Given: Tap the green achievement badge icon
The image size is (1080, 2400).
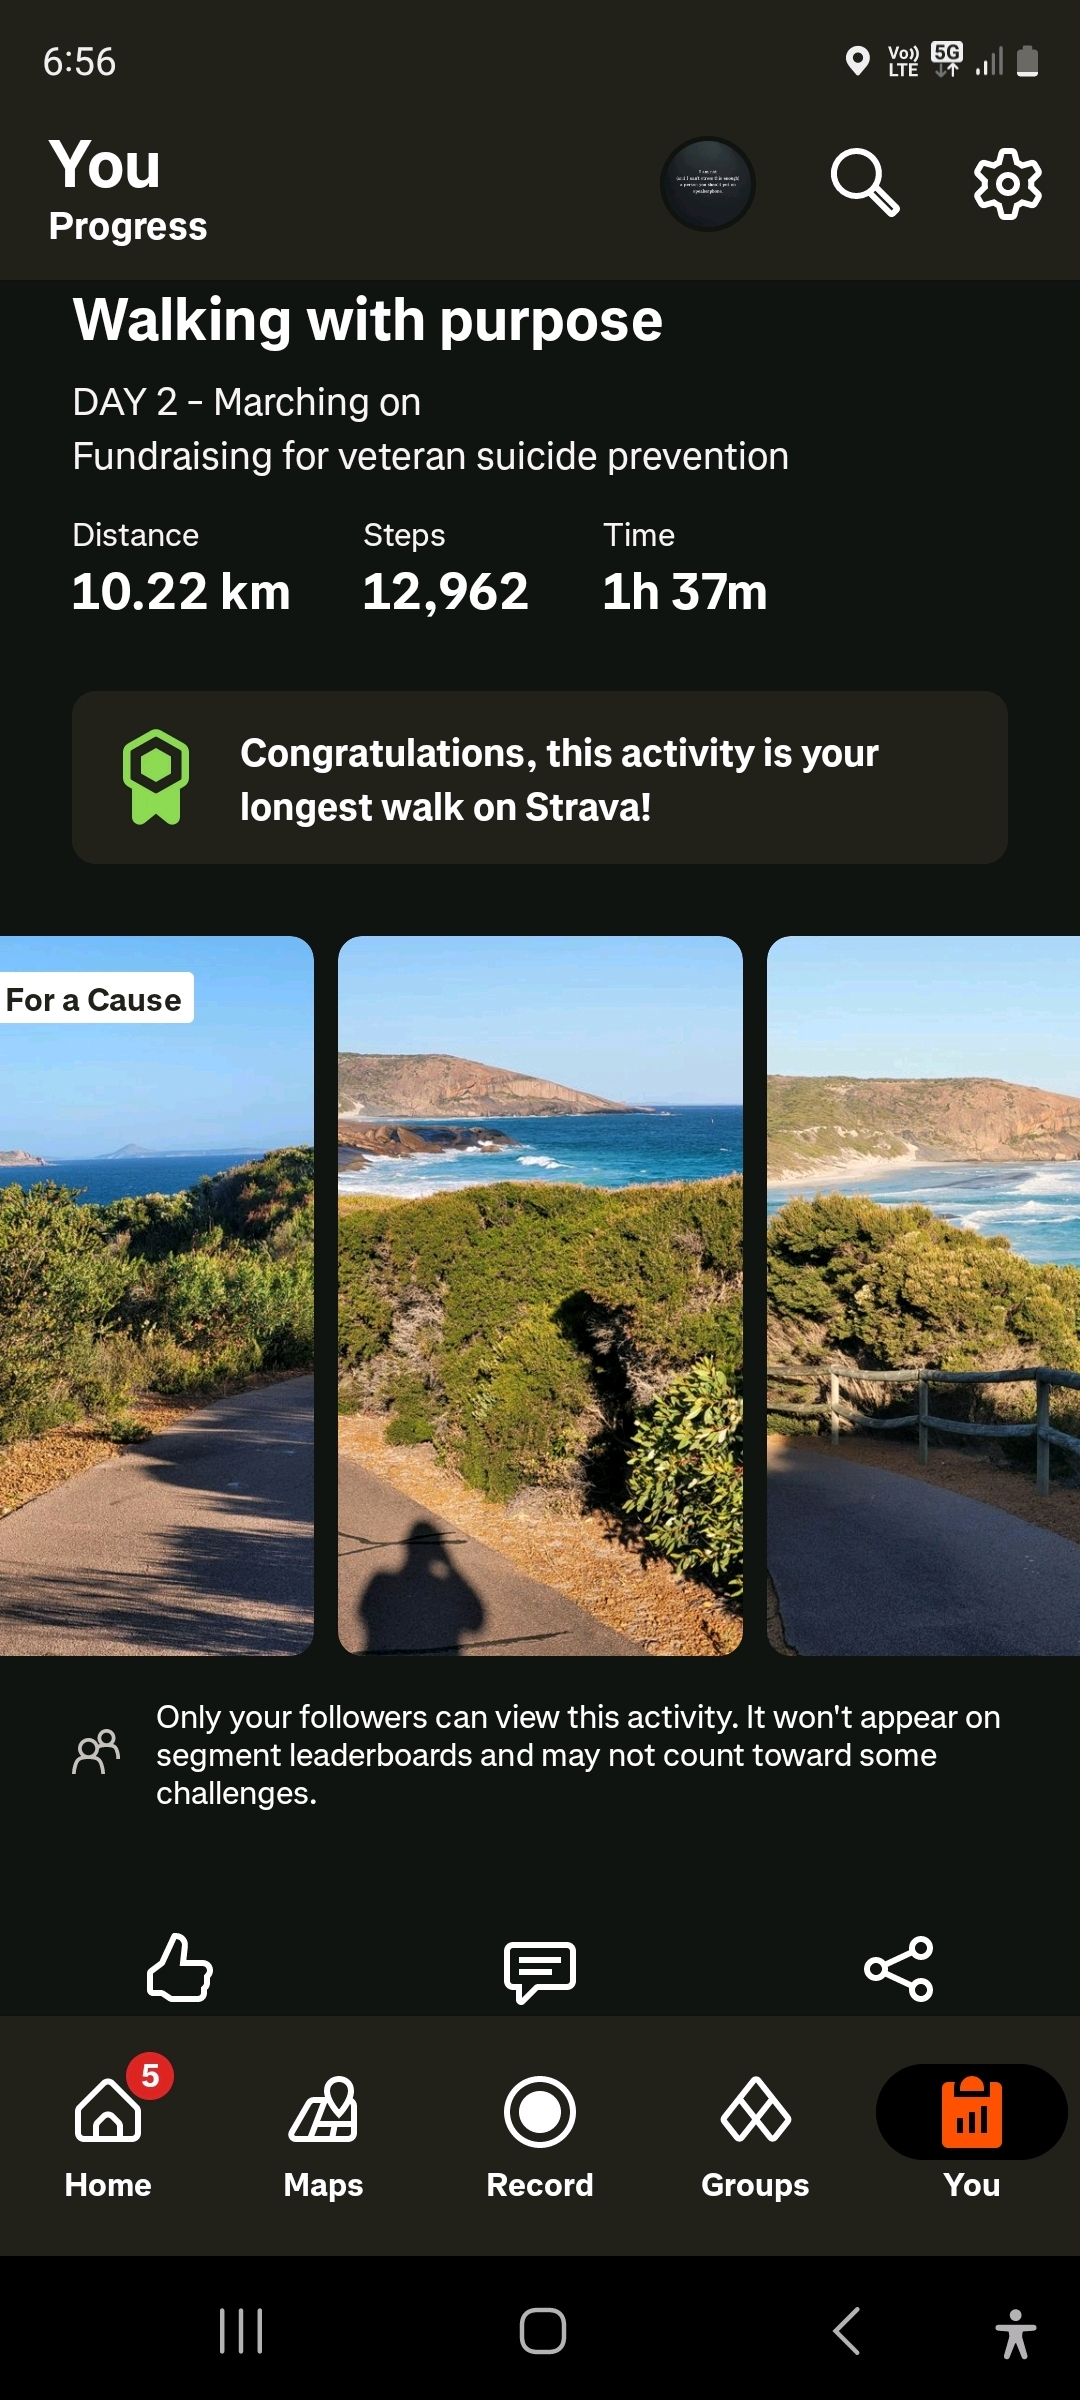Looking at the screenshot, I should point(156,777).
